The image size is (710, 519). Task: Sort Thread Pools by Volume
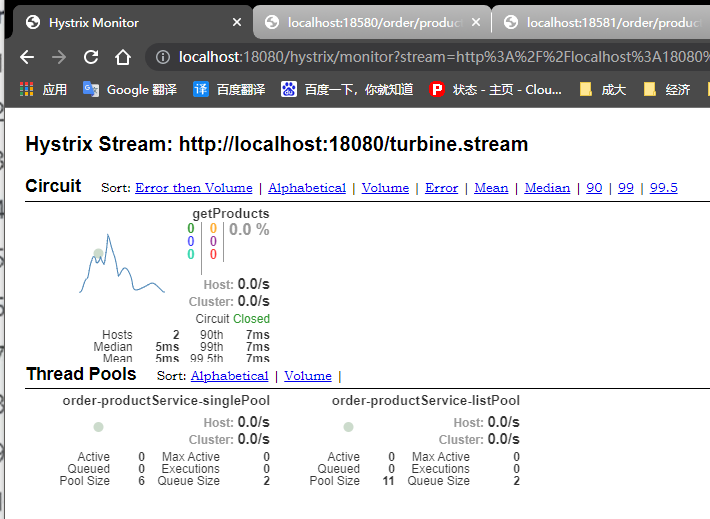click(308, 375)
